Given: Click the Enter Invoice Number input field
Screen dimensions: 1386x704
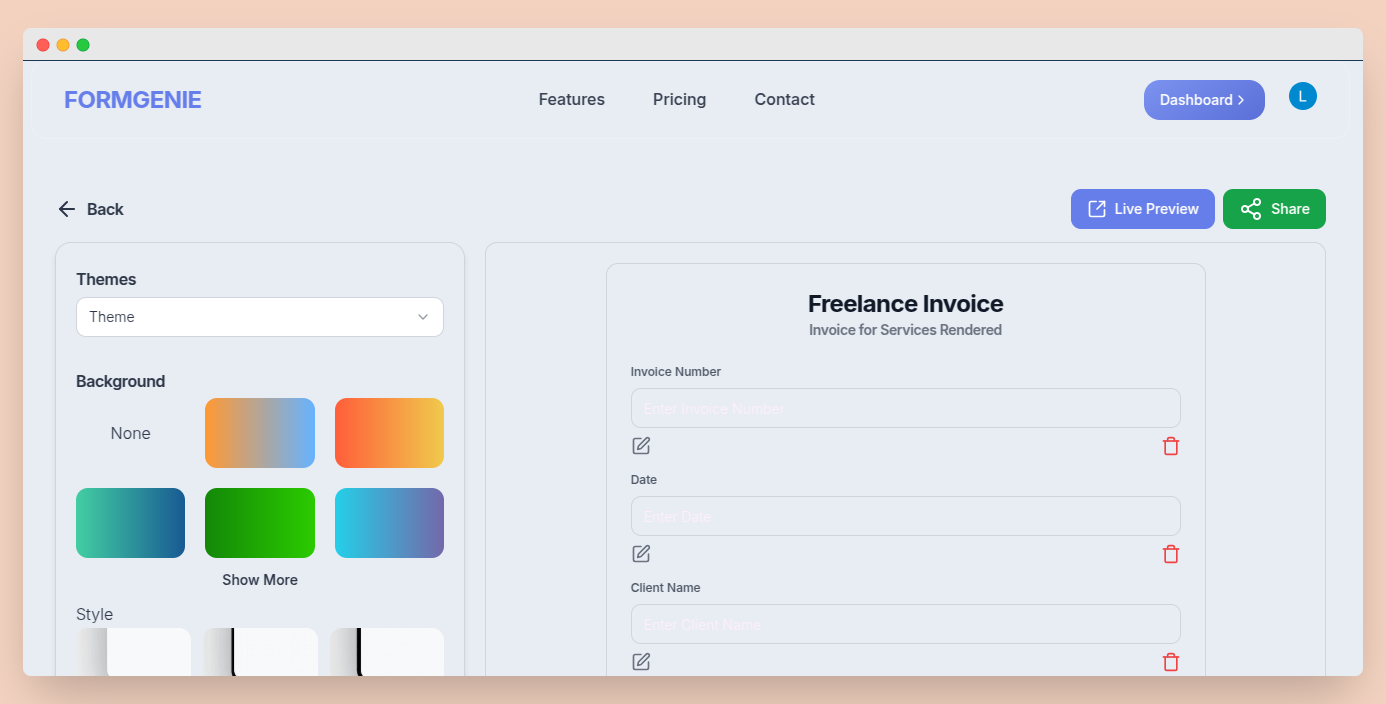Looking at the screenshot, I should tap(905, 408).
